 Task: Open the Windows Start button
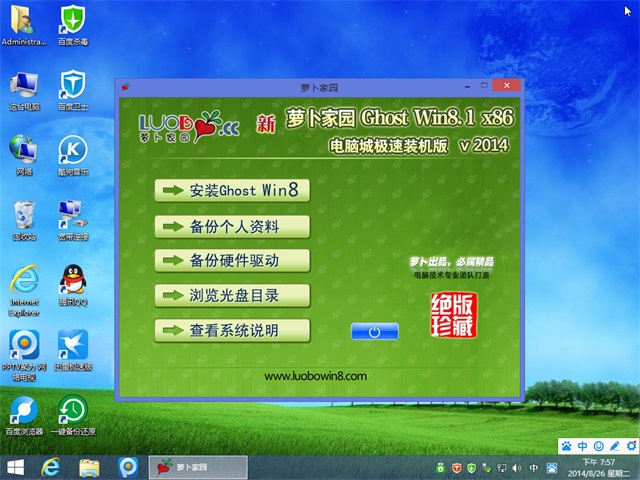click(16, 467)
